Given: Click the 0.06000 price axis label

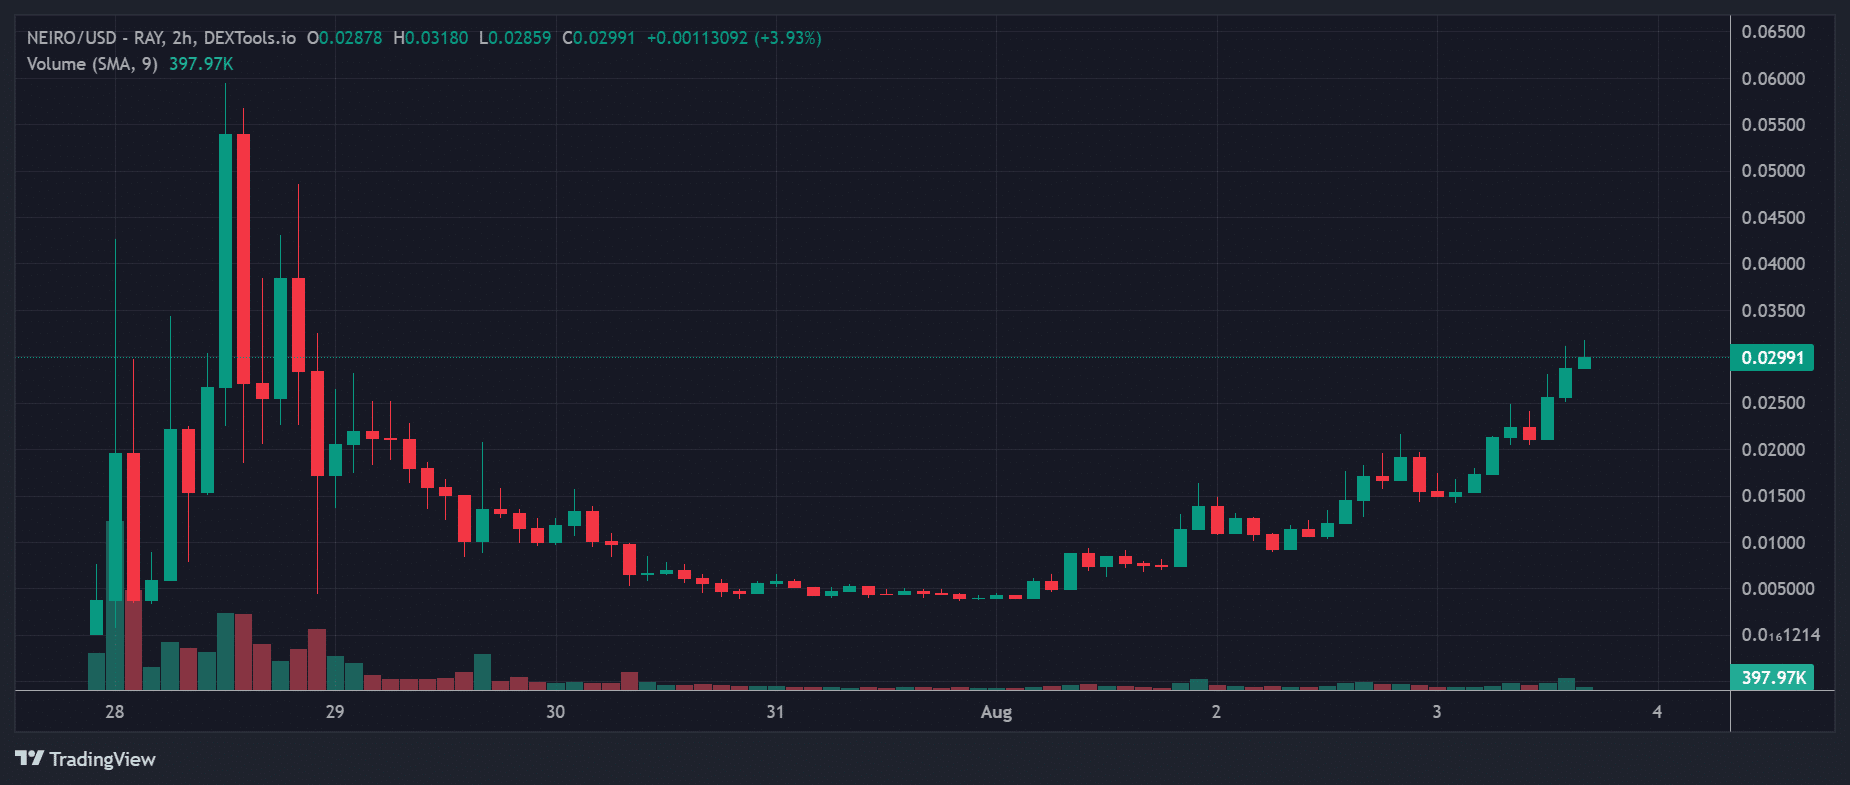Looking at the screenshot, I should coord(1773,79).
